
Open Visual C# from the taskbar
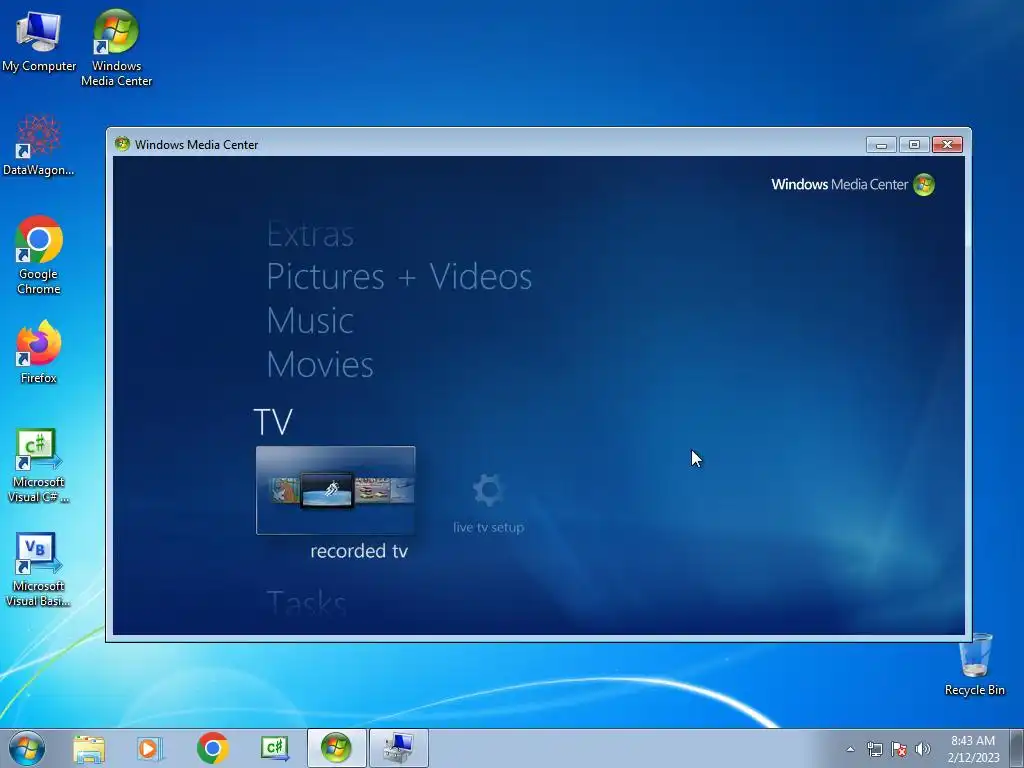pyautogui.click(x=274, y=748)
